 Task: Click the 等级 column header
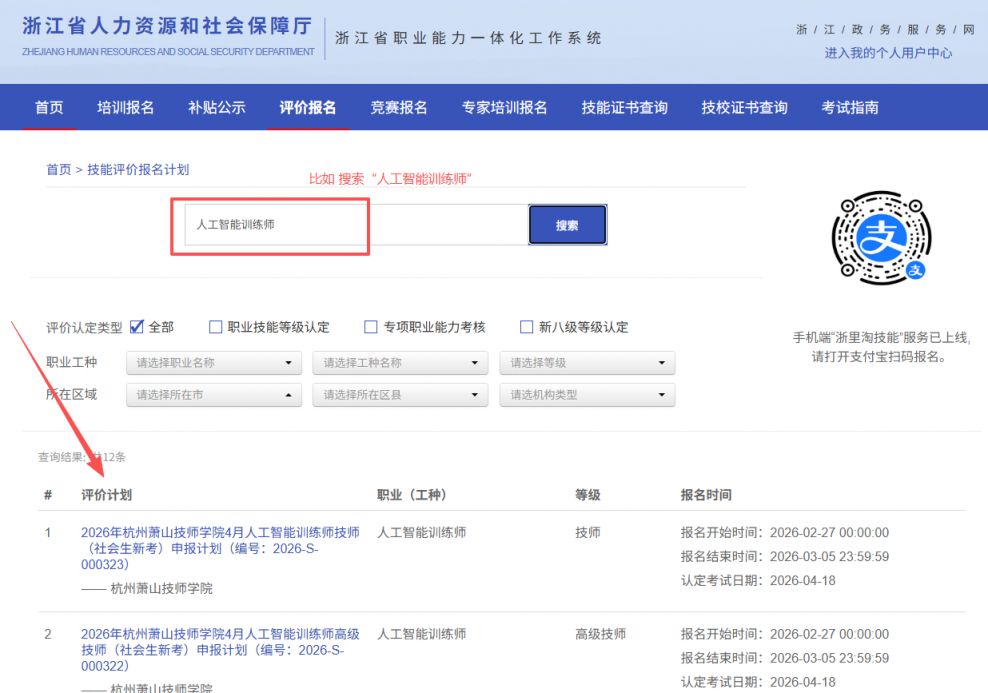pos(587,495)
